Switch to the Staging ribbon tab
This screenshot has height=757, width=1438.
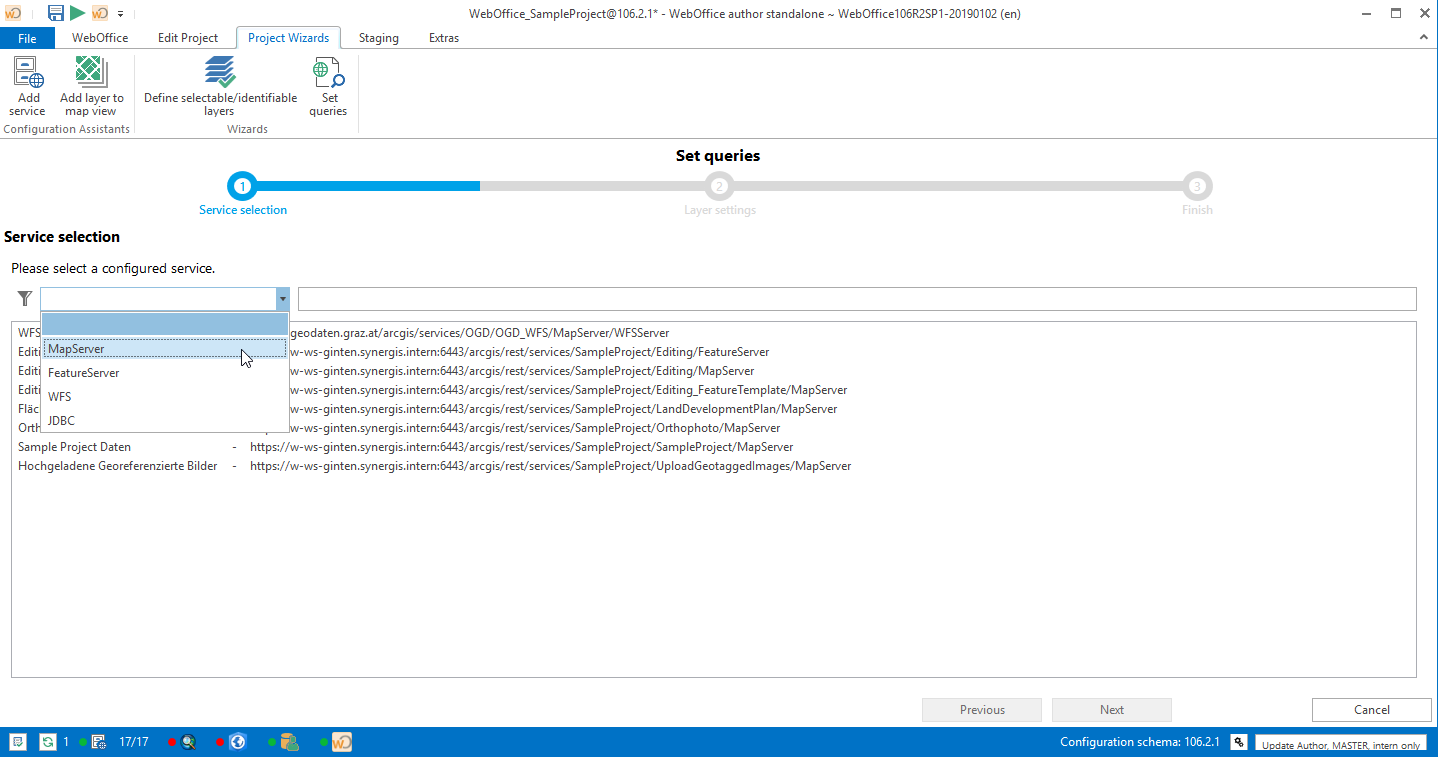coord(378,37)
